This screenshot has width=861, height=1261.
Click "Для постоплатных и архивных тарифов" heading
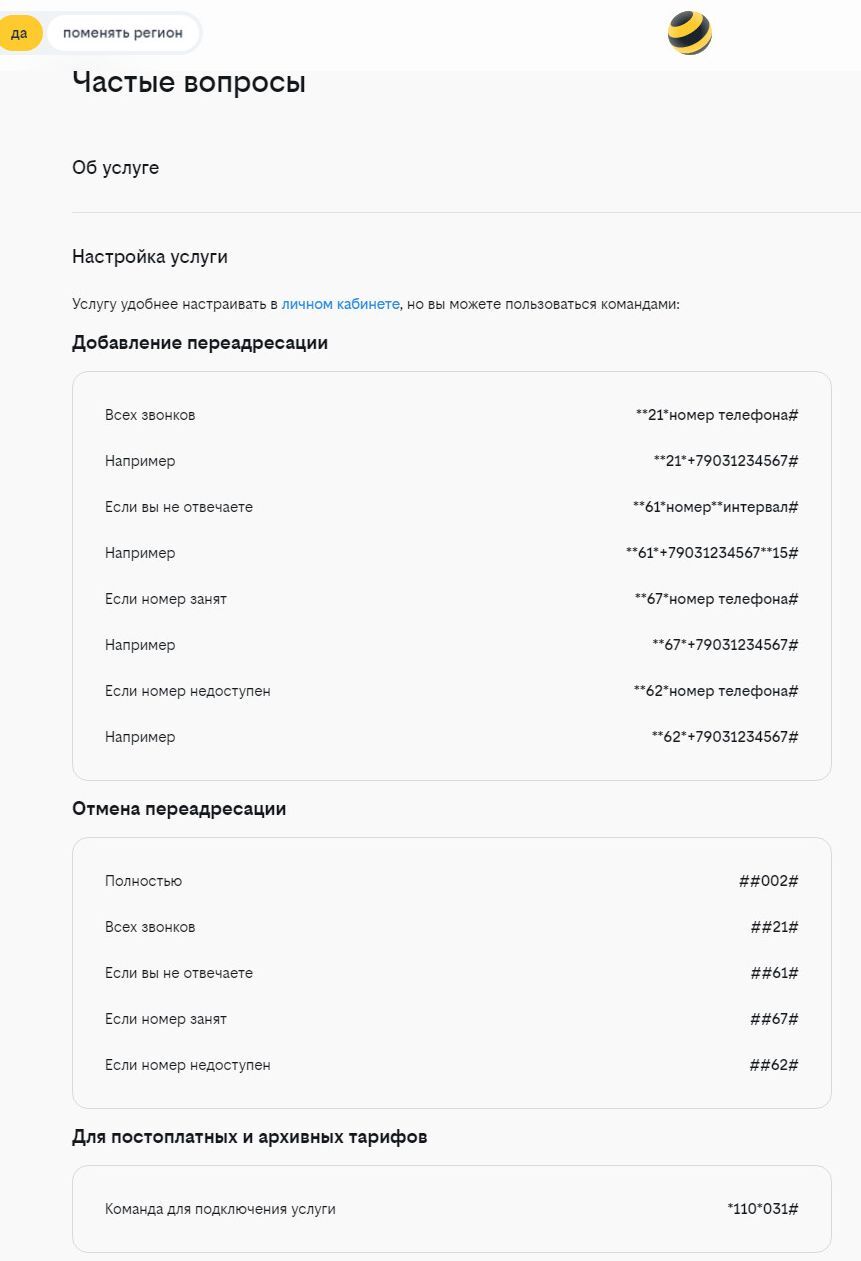250,1137
